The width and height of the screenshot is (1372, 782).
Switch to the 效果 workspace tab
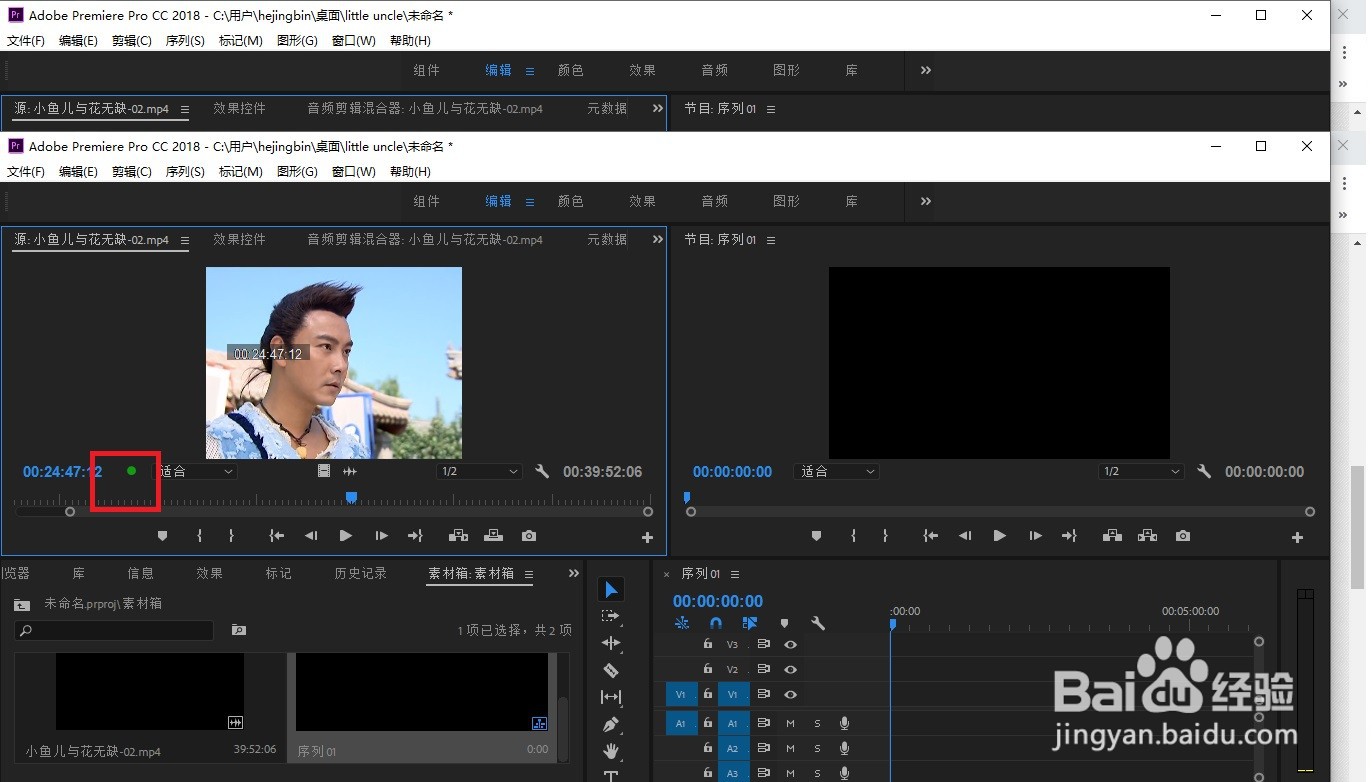pos(642,201)
